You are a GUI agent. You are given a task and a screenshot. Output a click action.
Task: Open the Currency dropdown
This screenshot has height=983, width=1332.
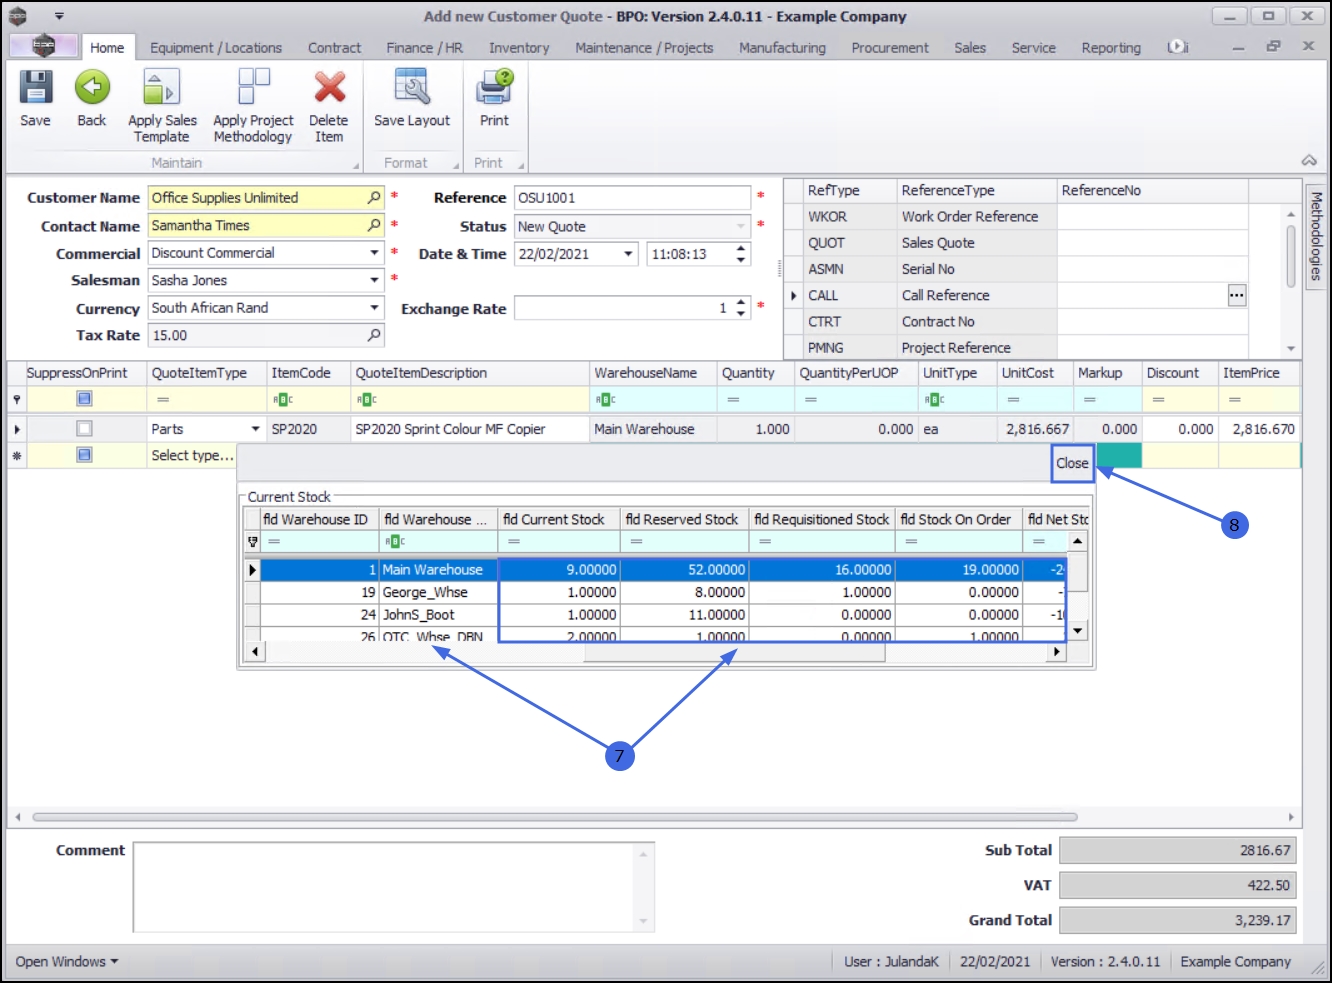(x=374, y=308)
